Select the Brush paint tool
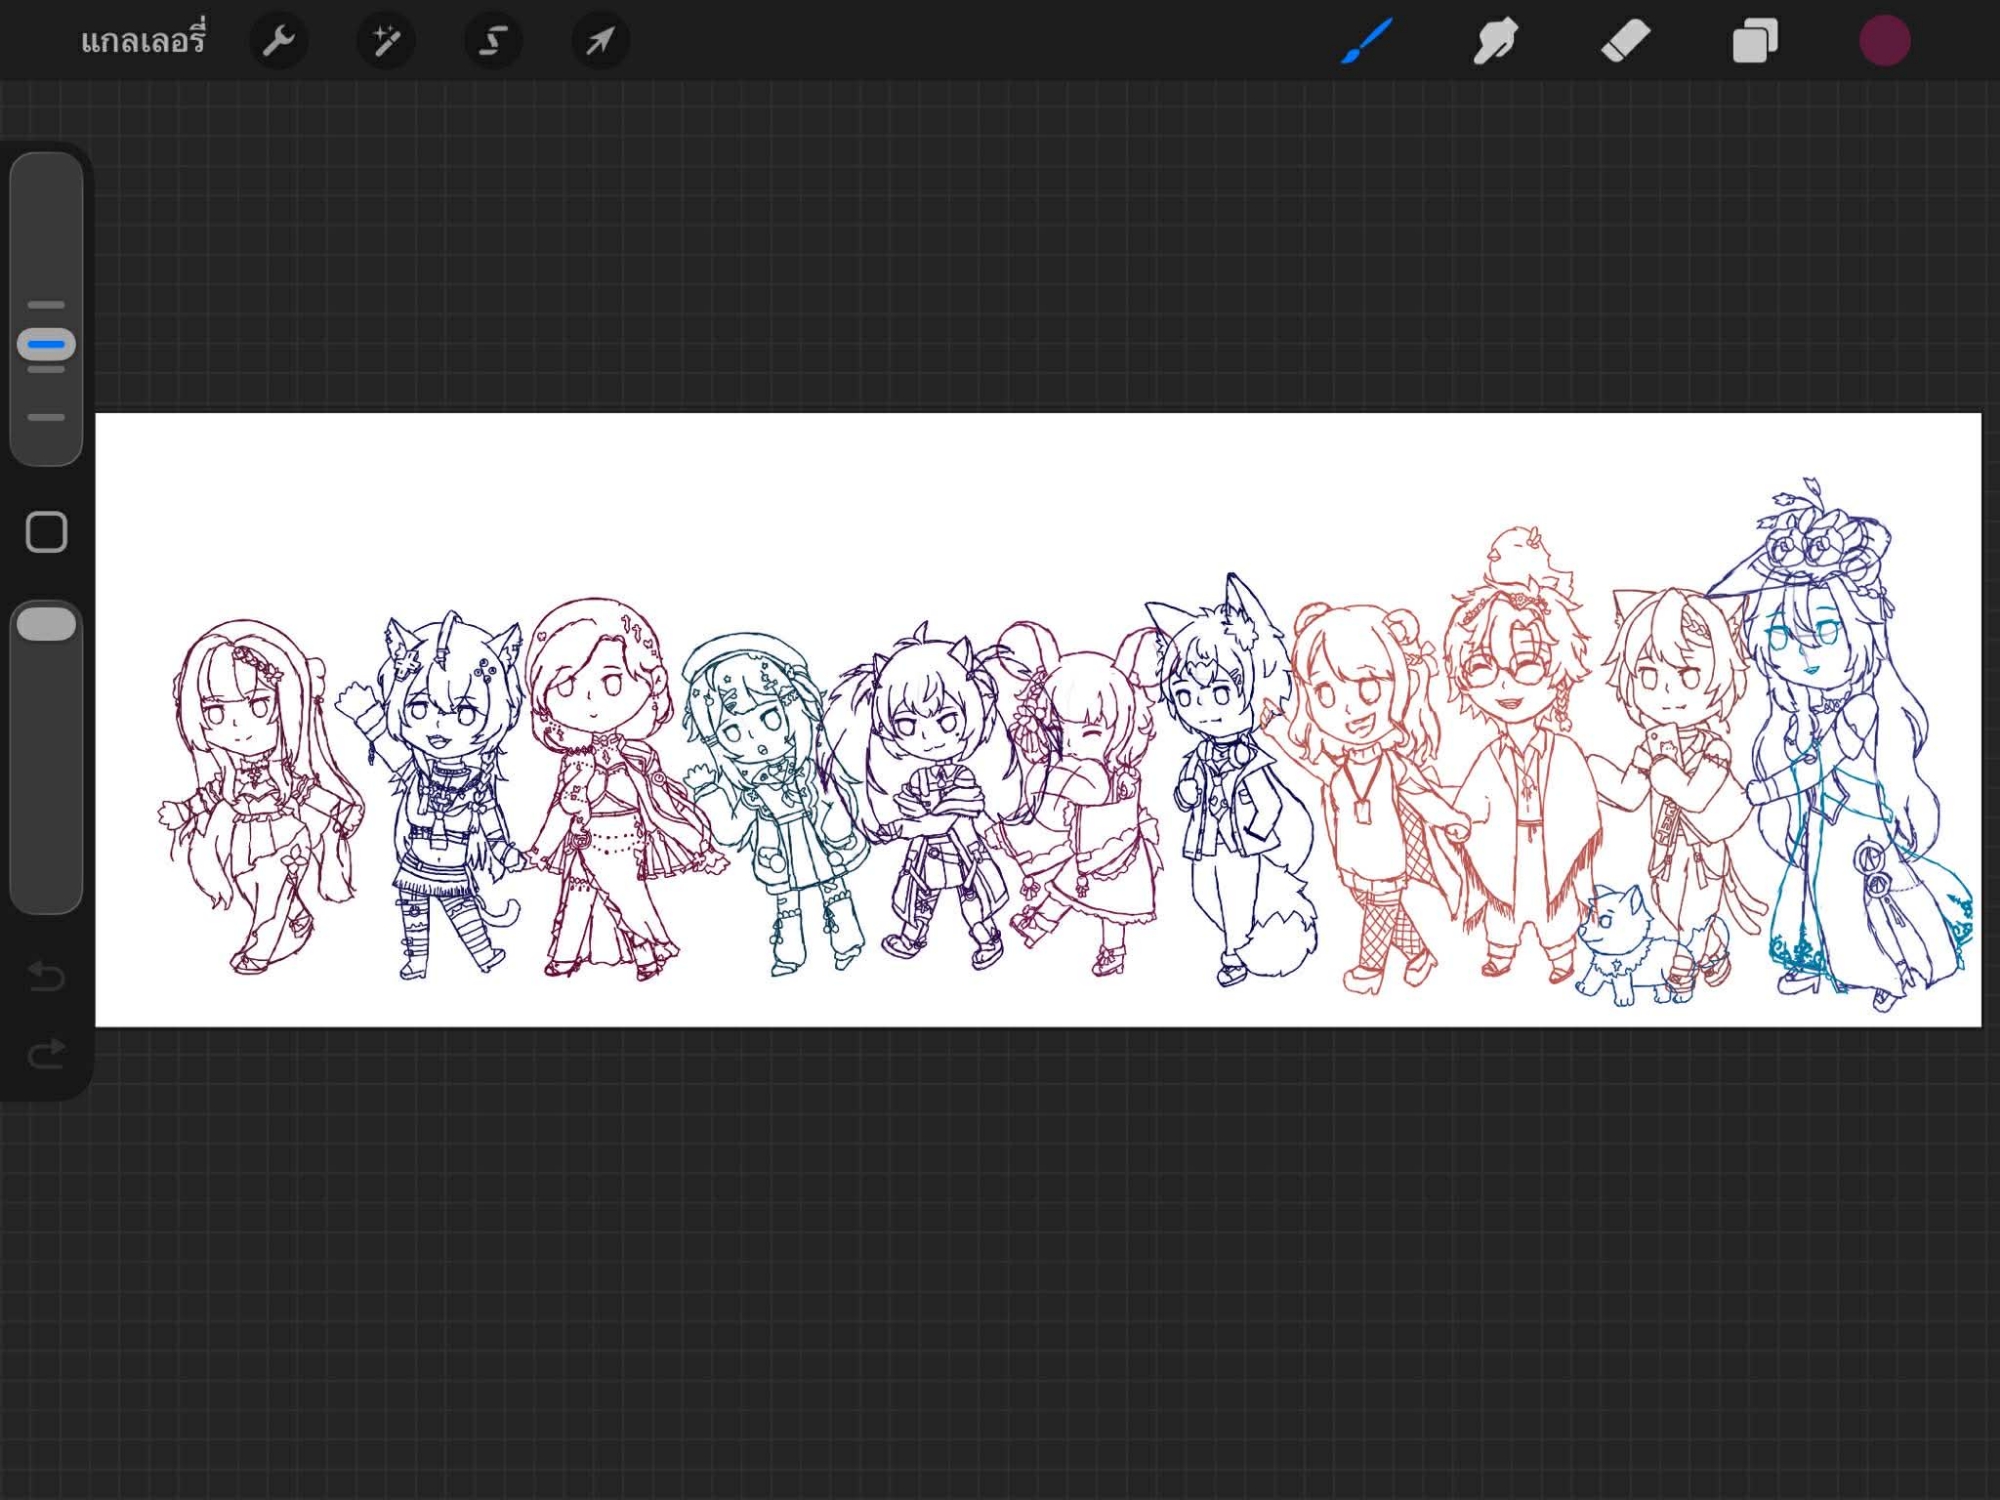Viewport: 2000px width, 1500px height. [x=1366, y=41]
